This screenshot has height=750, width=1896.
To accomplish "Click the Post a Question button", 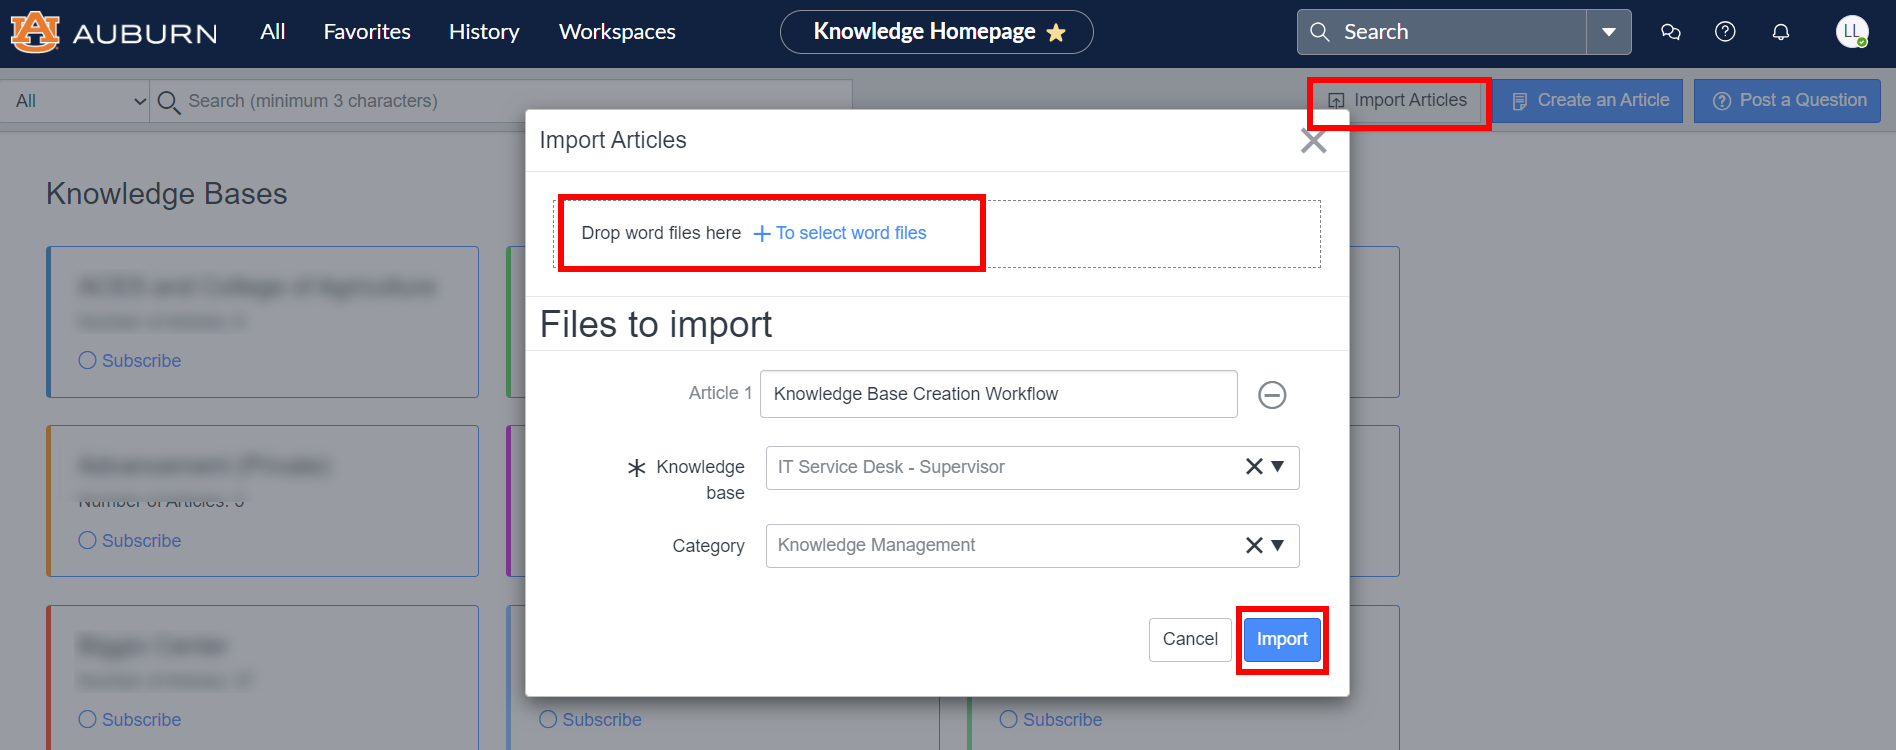I will click(1787, 100).
